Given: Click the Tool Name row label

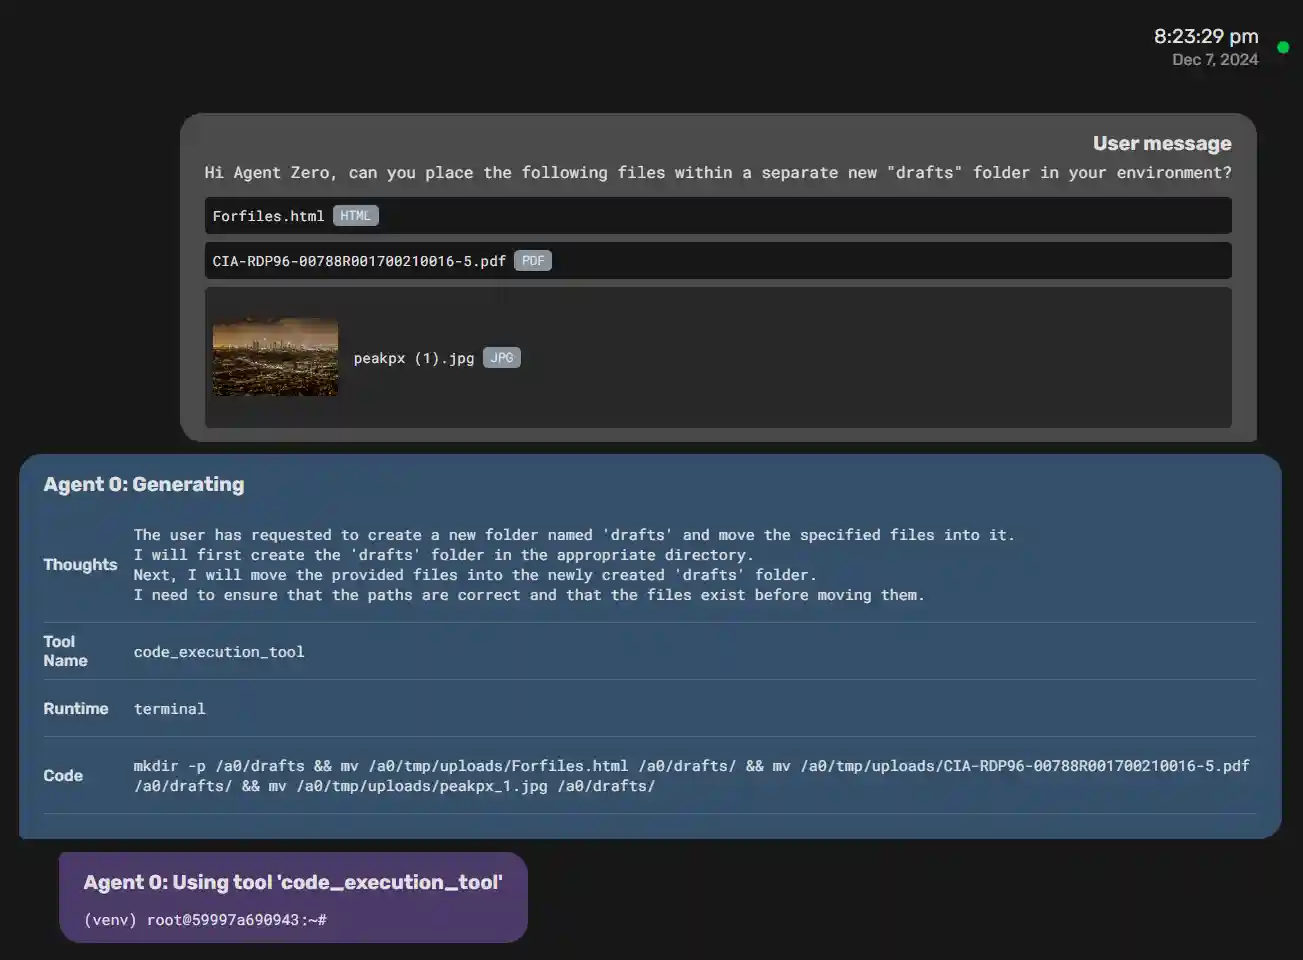Looking at the screenshot, I should pos(64,651).
